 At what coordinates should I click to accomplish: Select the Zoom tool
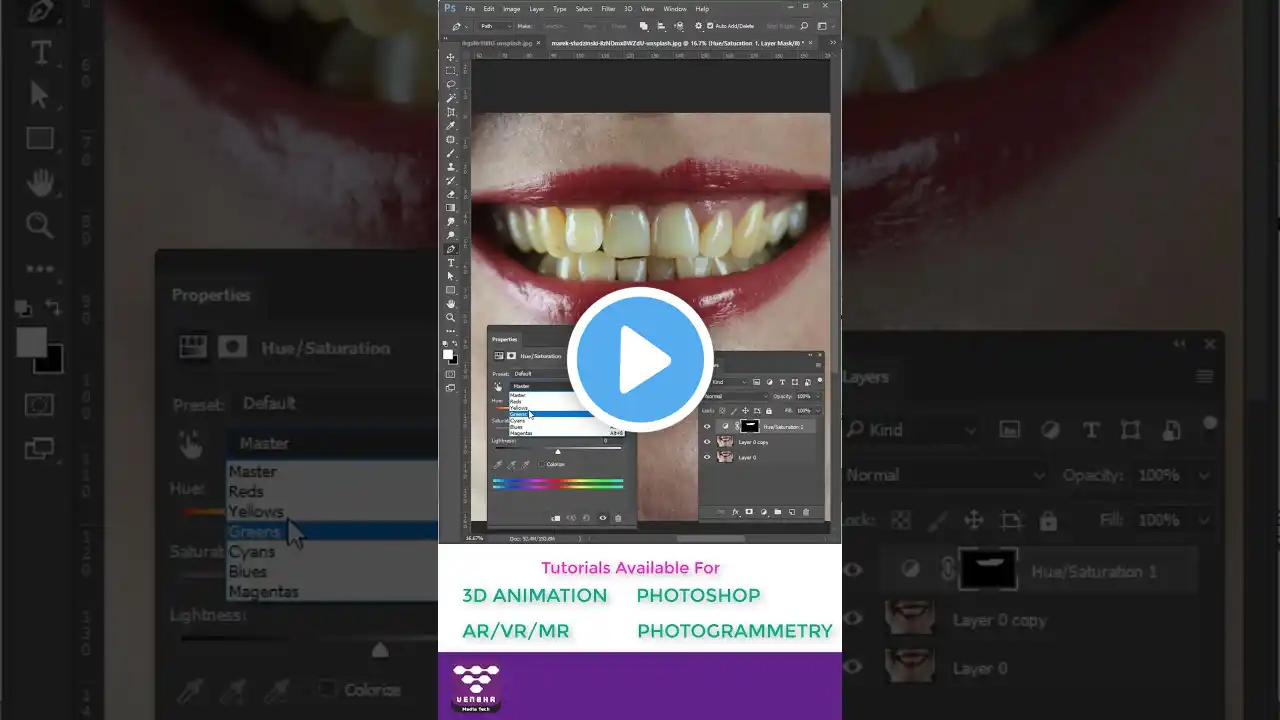coord(451,317)
